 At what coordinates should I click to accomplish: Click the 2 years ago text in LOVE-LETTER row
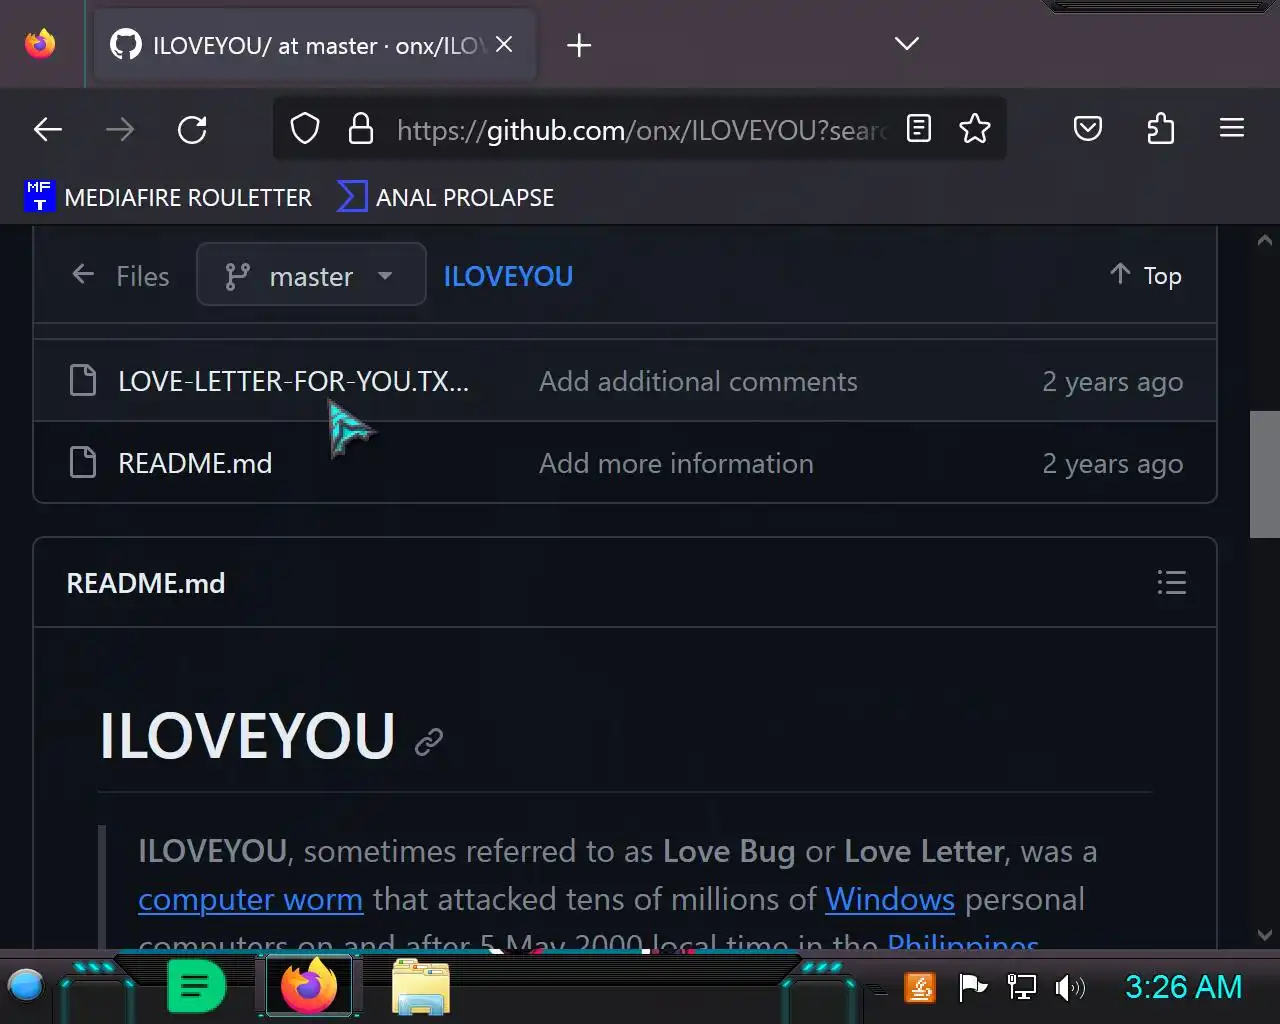point(1112,382)
